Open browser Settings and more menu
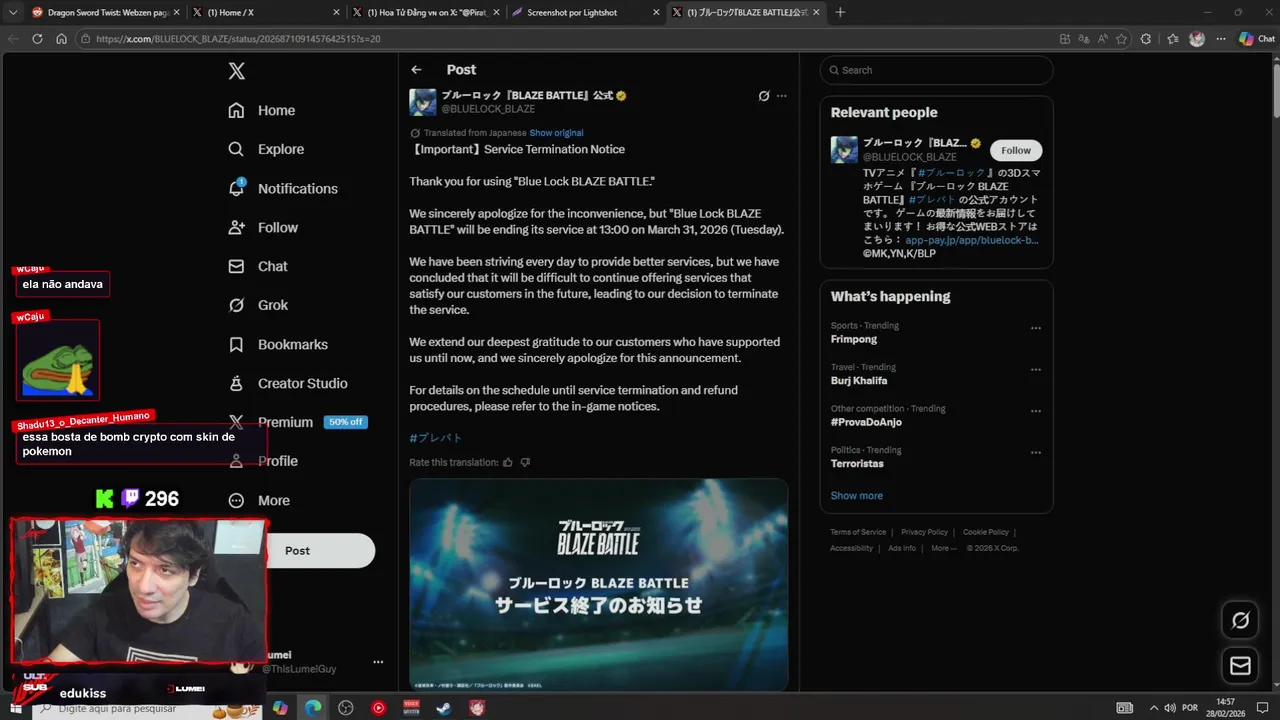Screen dimensions: 1280x720 pyautogui.click(x=1221, y=39)
